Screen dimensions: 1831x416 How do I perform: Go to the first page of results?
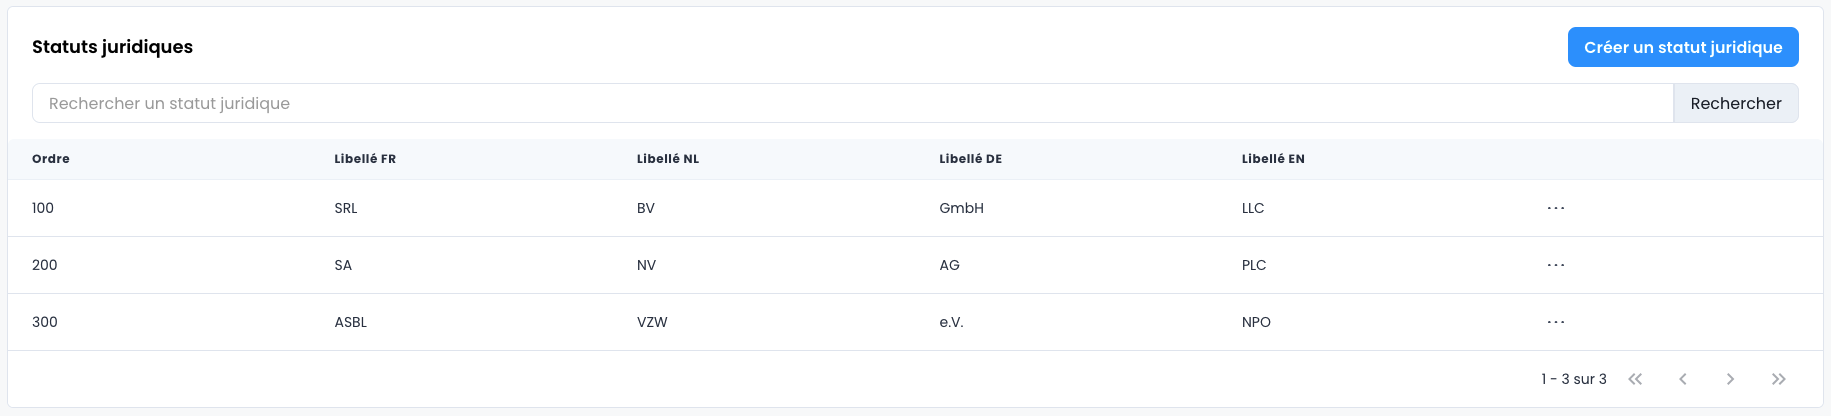click(x=1635, y=379)
